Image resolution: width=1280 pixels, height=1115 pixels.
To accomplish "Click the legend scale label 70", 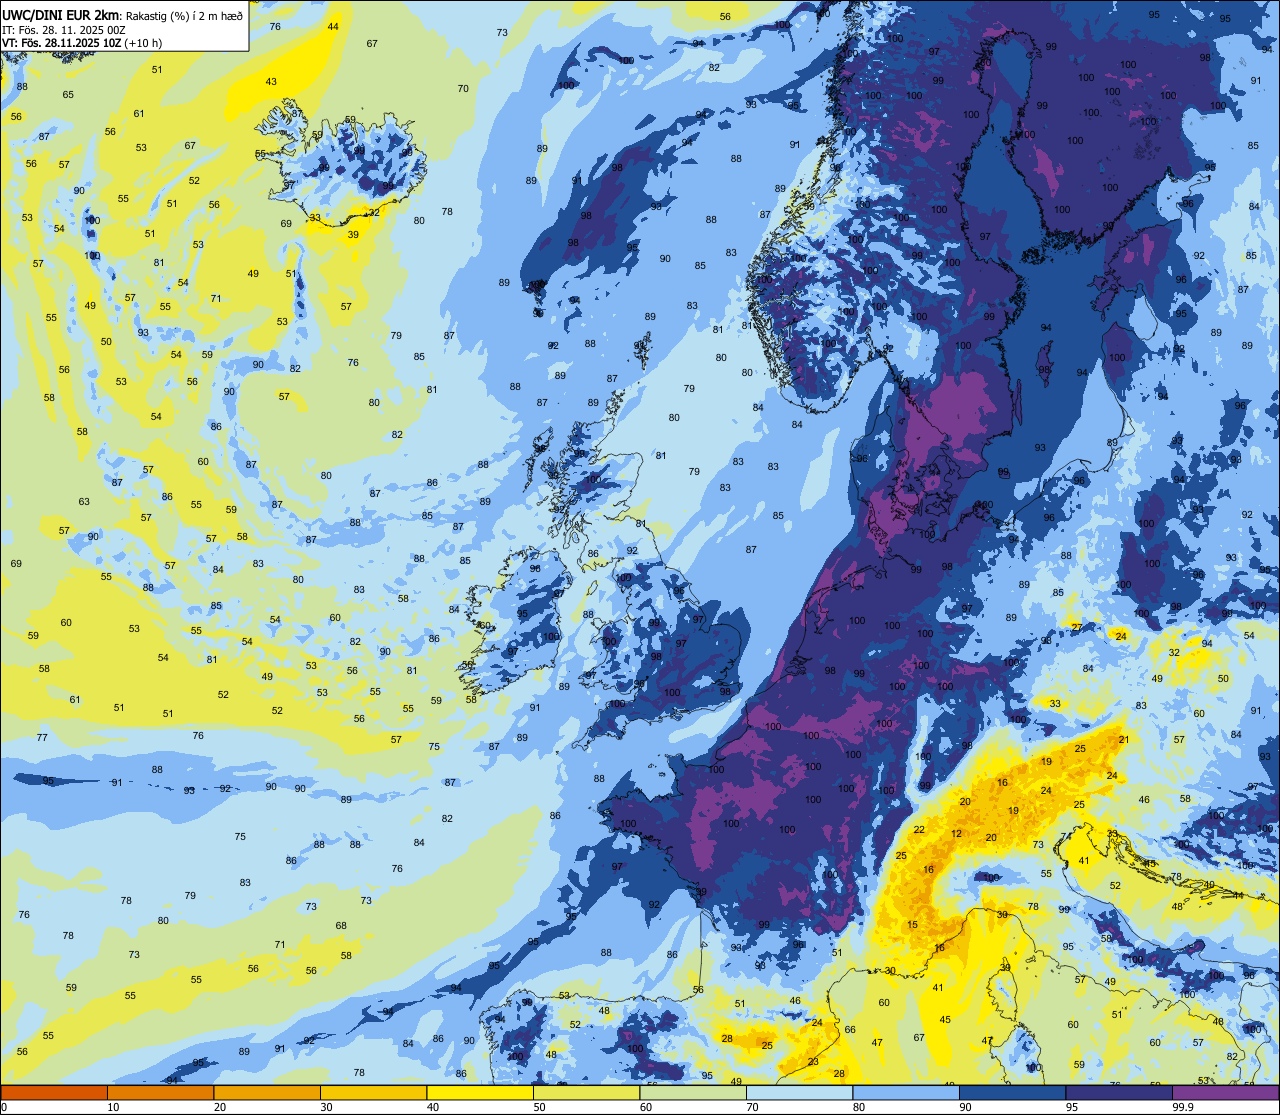I will (752, 1107).
